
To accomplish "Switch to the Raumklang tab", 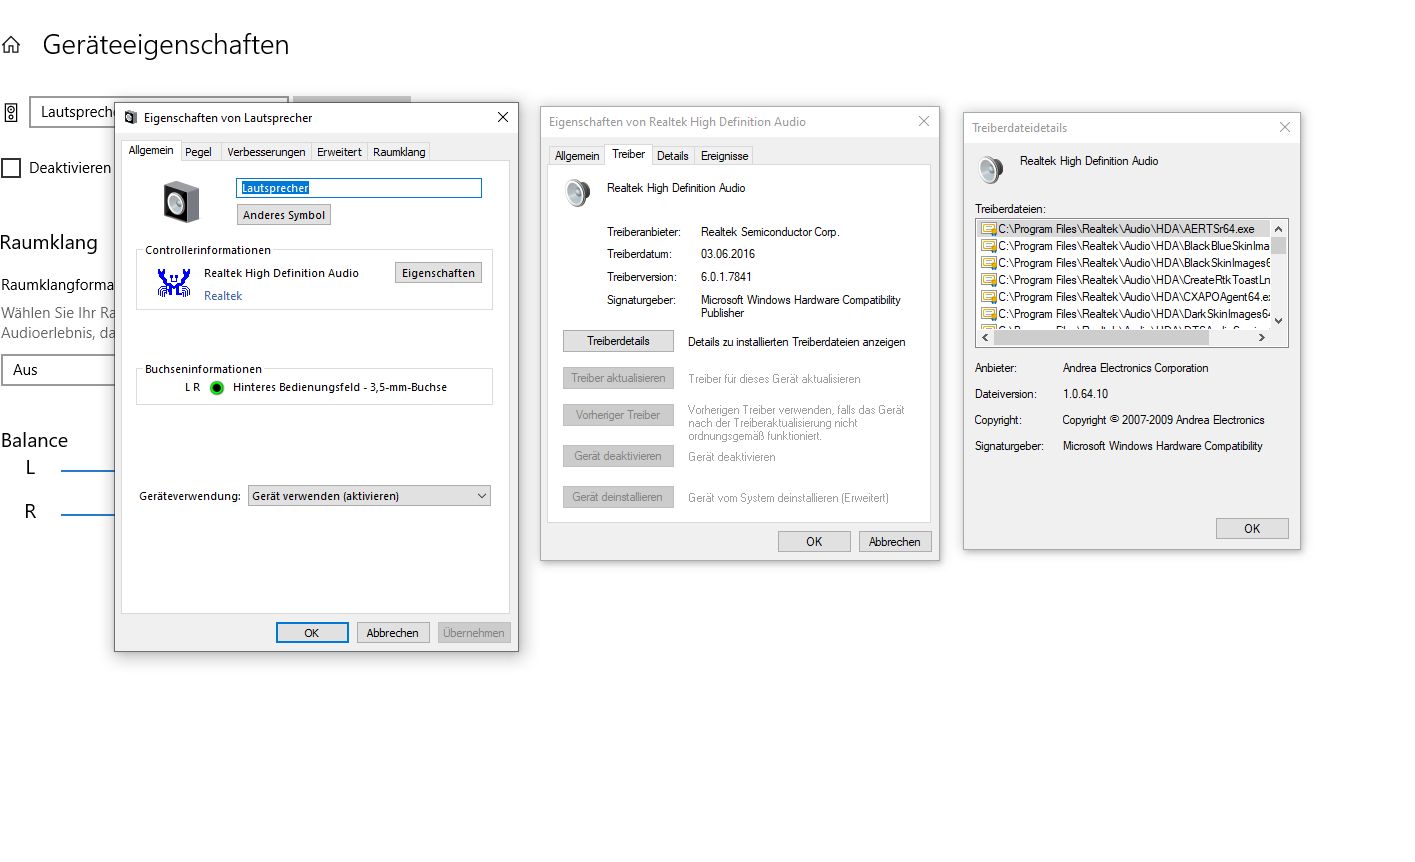I will point(399,152).
